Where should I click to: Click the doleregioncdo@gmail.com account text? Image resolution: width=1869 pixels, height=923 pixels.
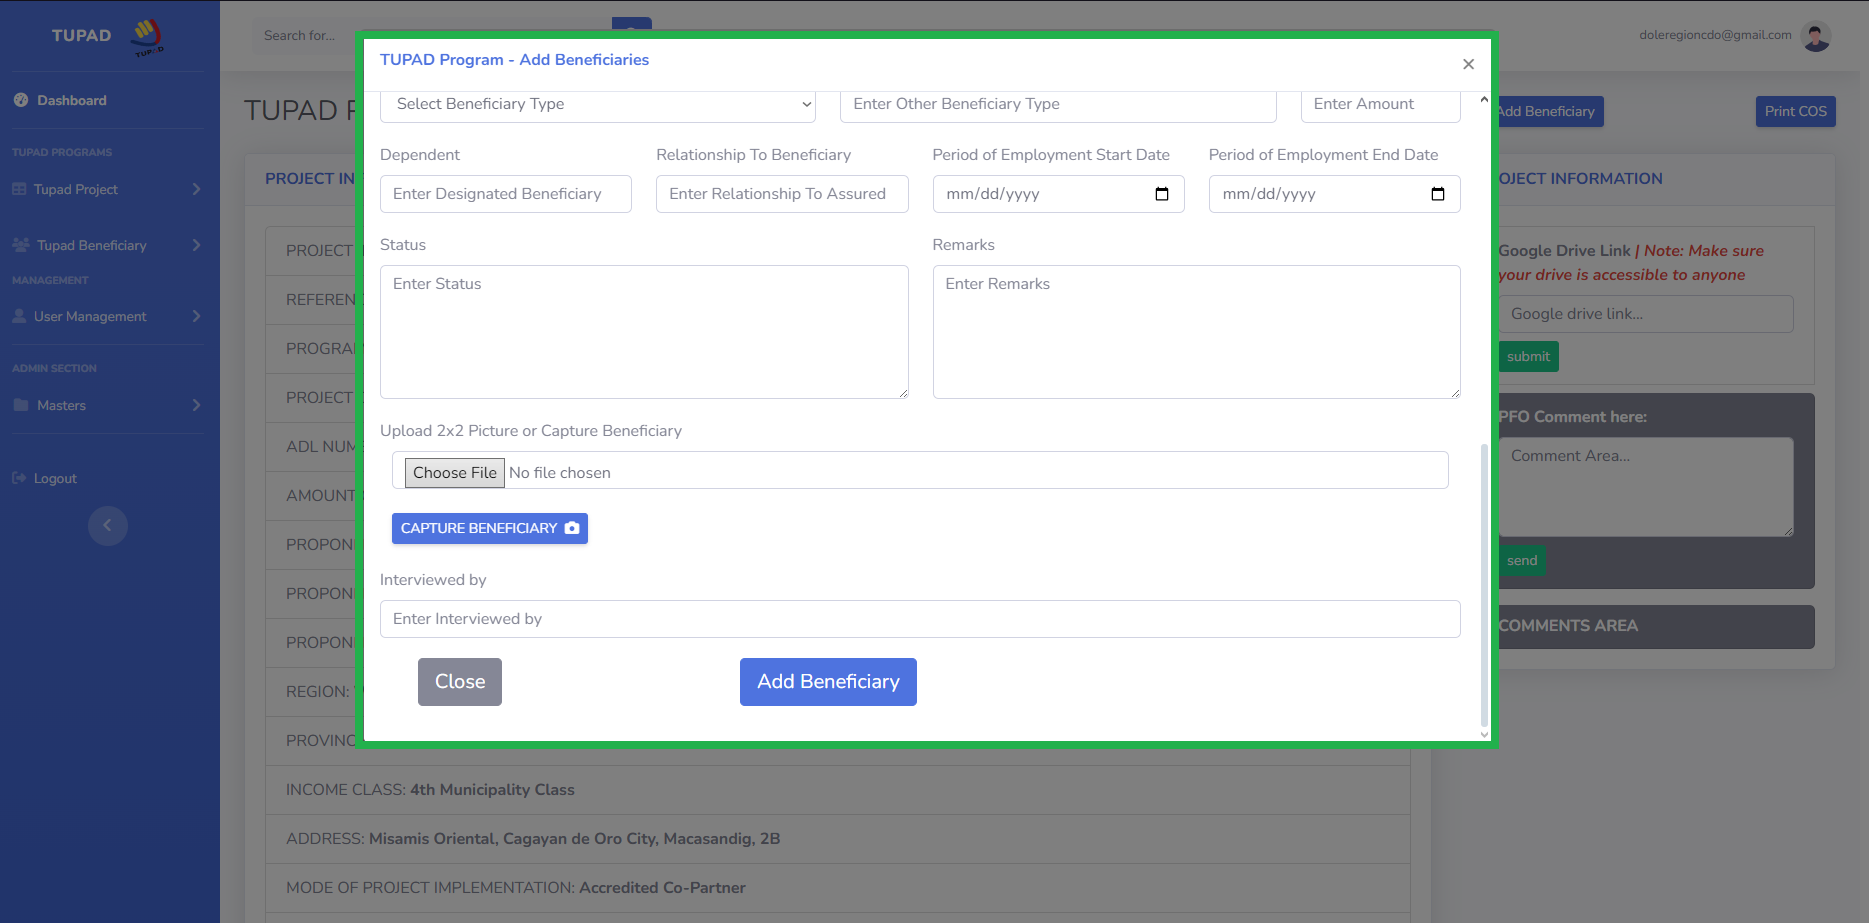pos(1715,35)
